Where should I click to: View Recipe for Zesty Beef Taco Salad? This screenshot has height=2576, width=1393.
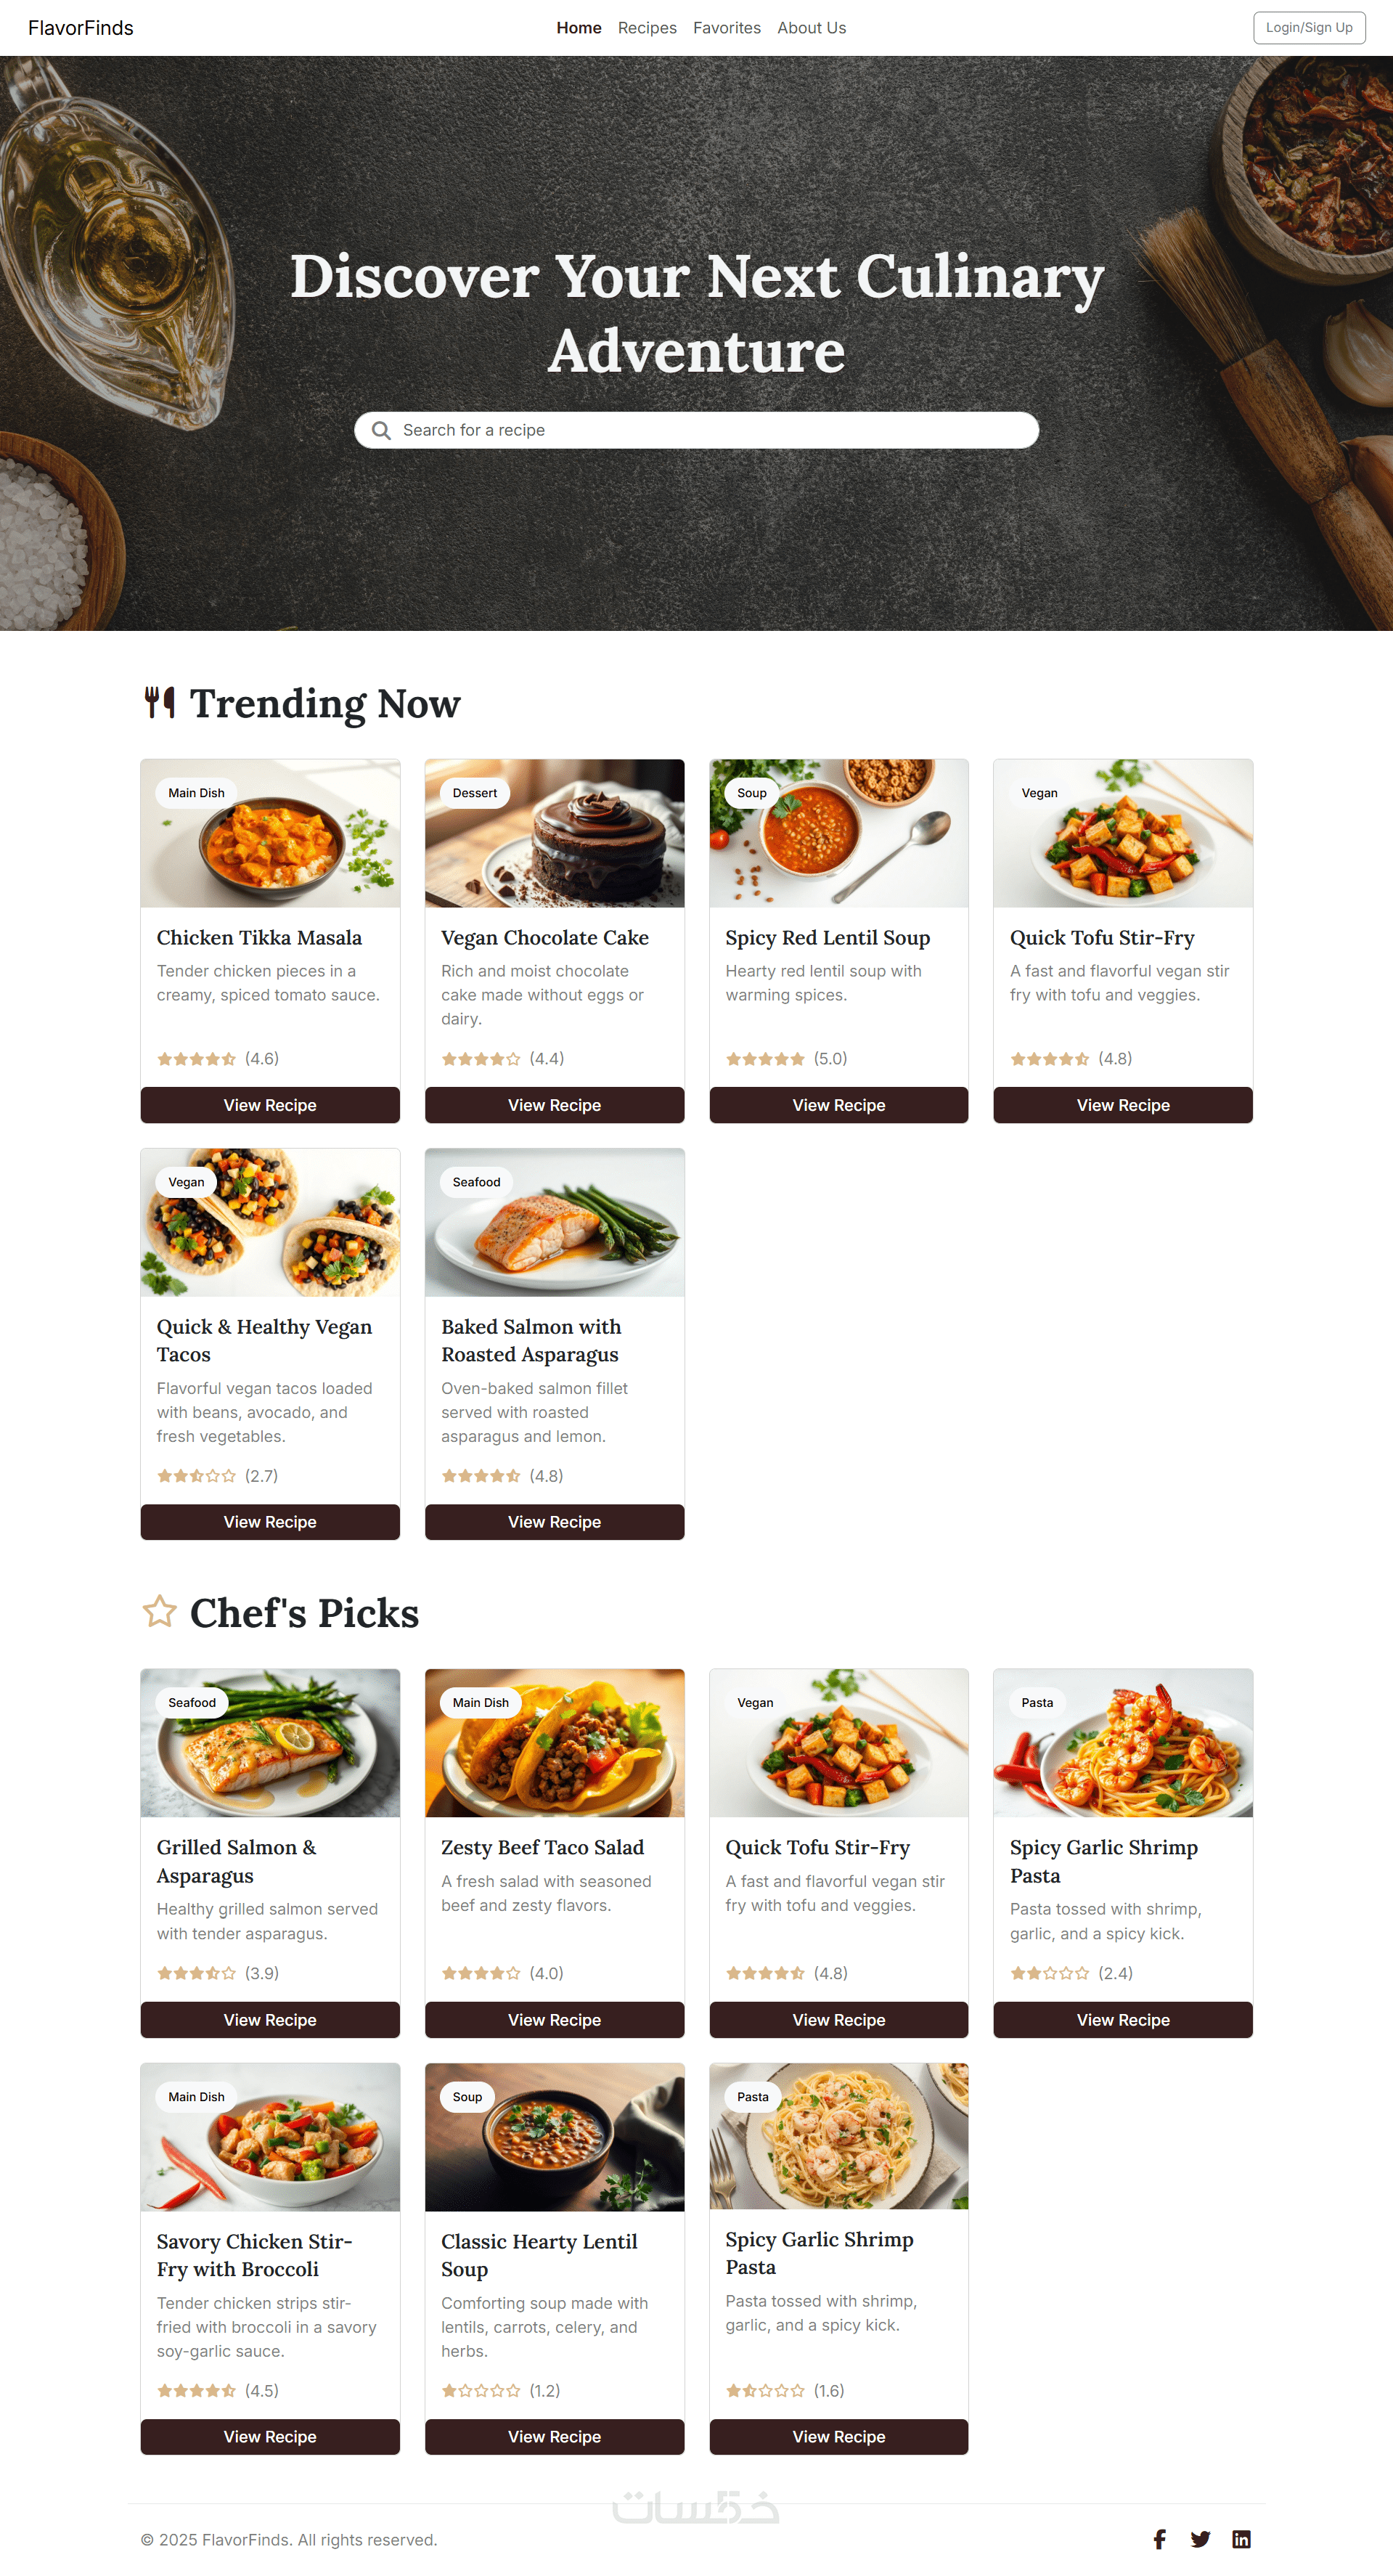[x=554, y=2019]
